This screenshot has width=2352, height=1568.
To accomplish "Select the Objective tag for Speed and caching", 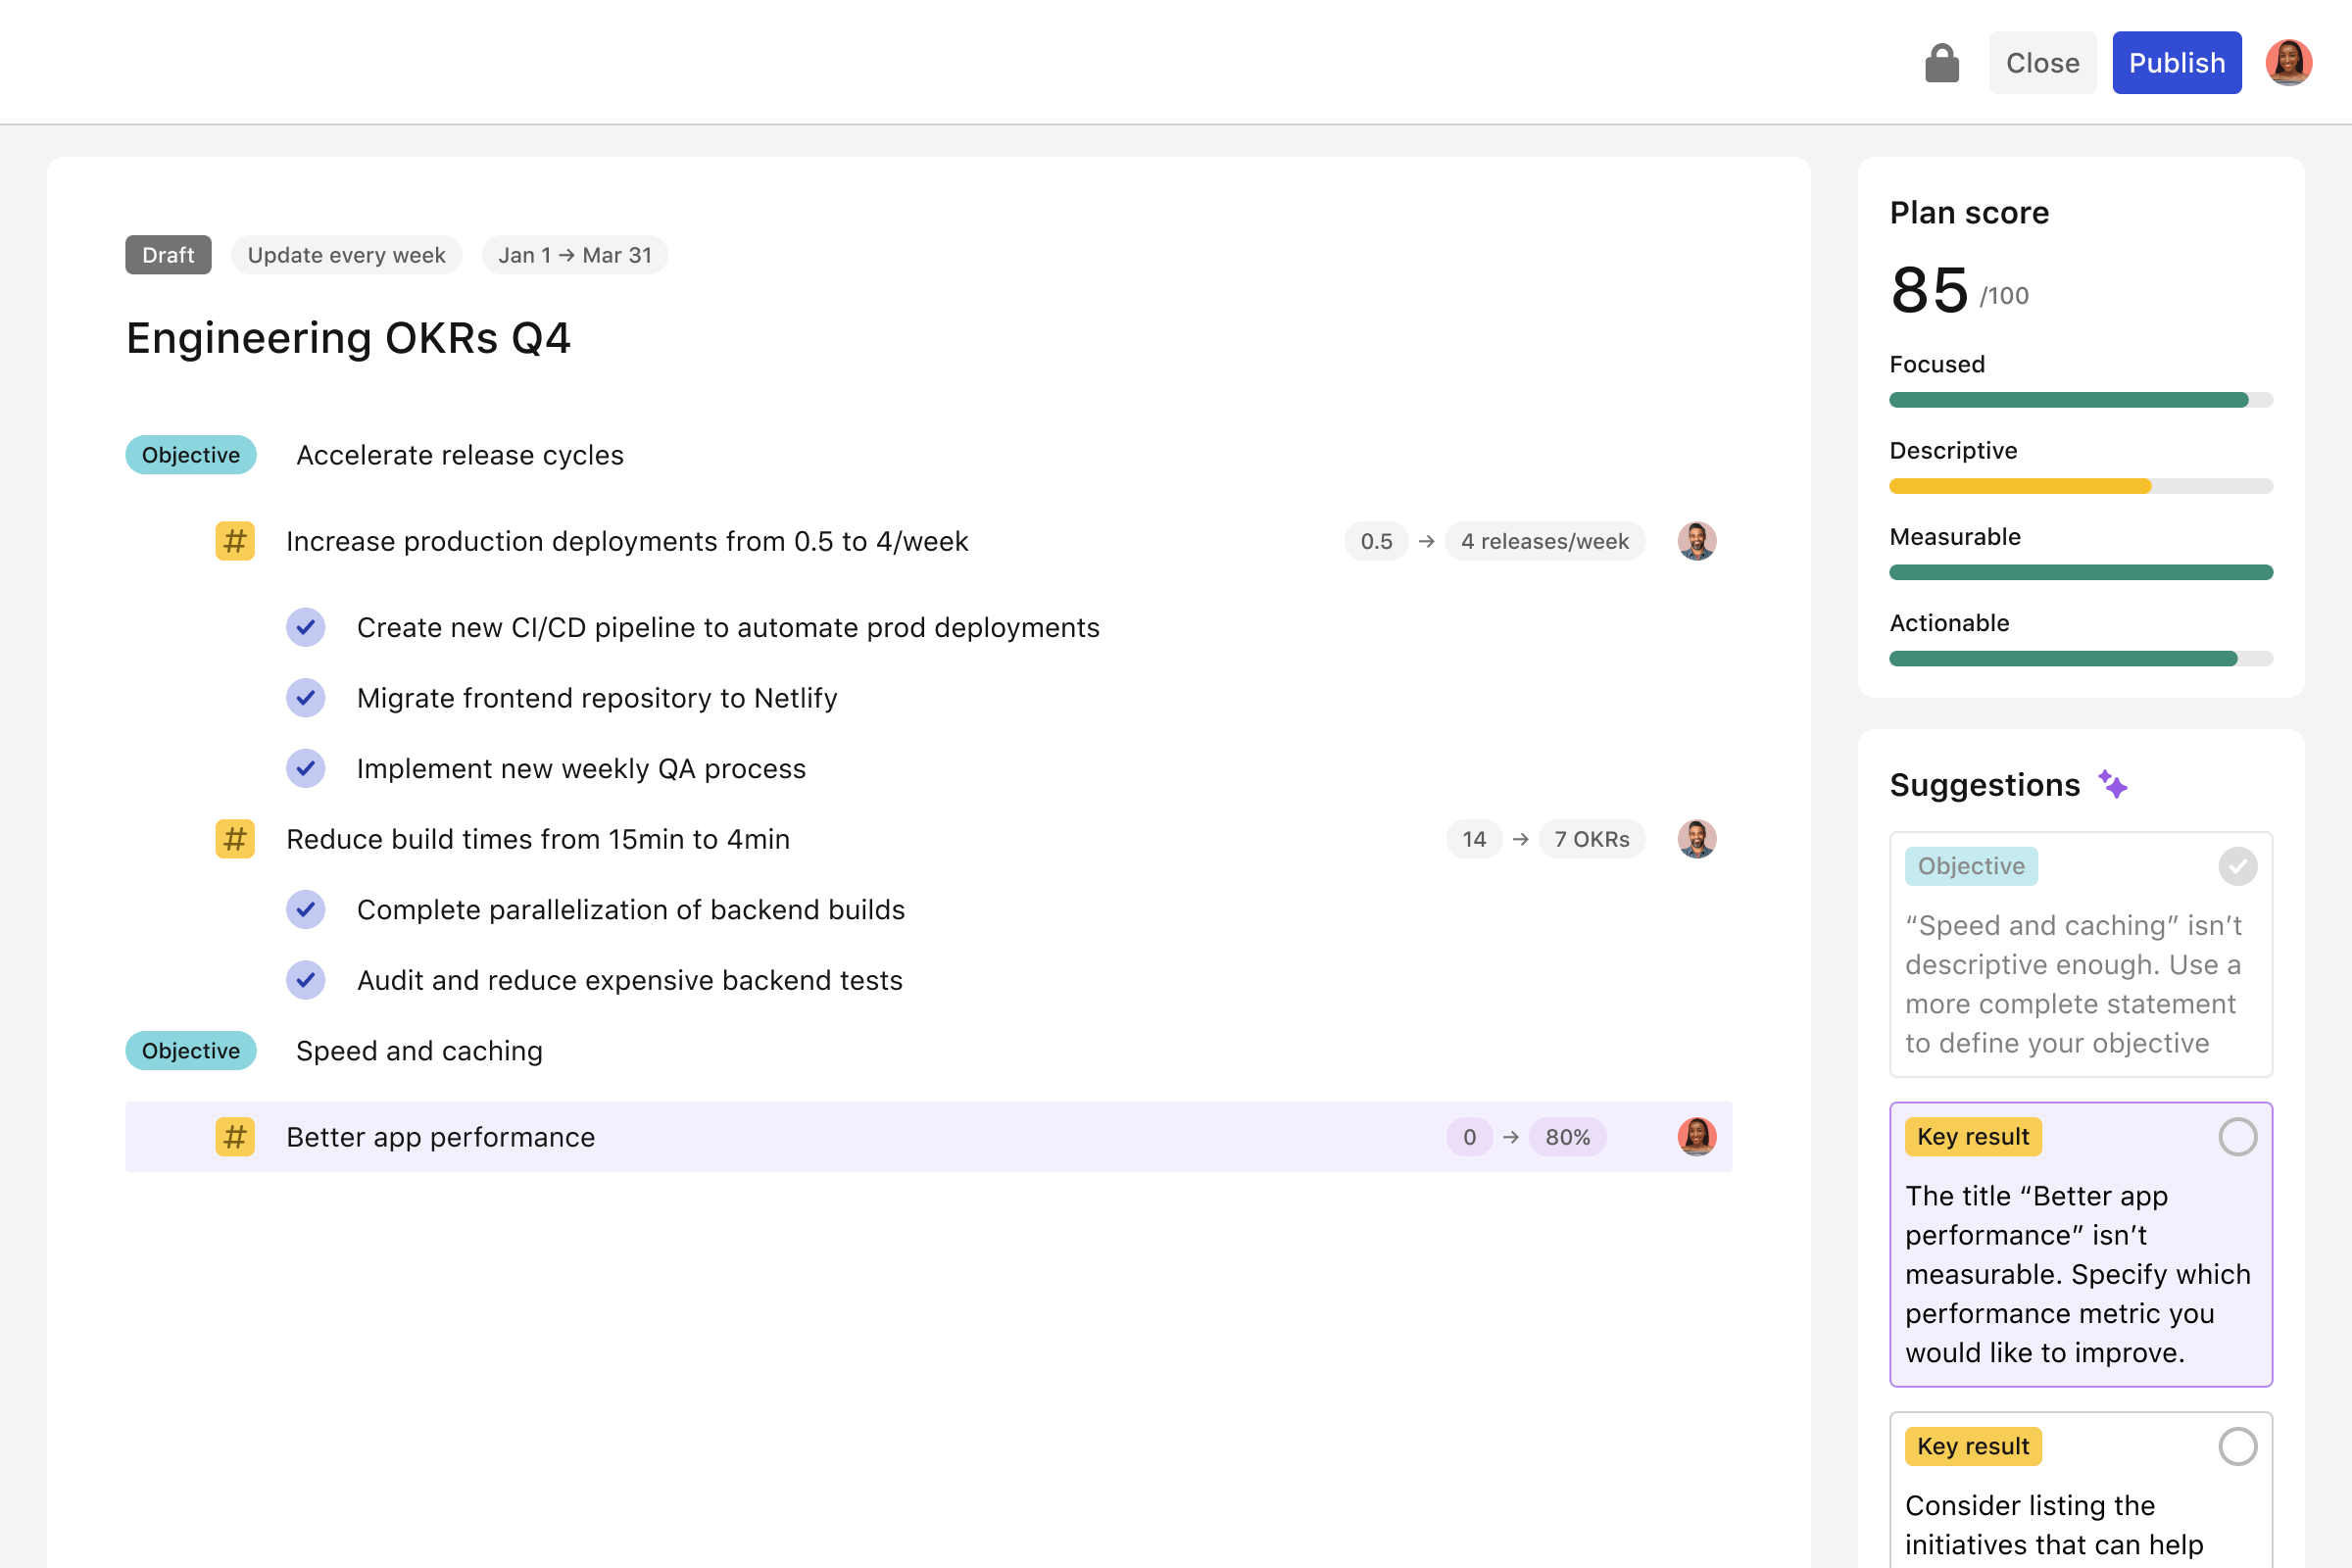I will click(x=191, y=1051).
